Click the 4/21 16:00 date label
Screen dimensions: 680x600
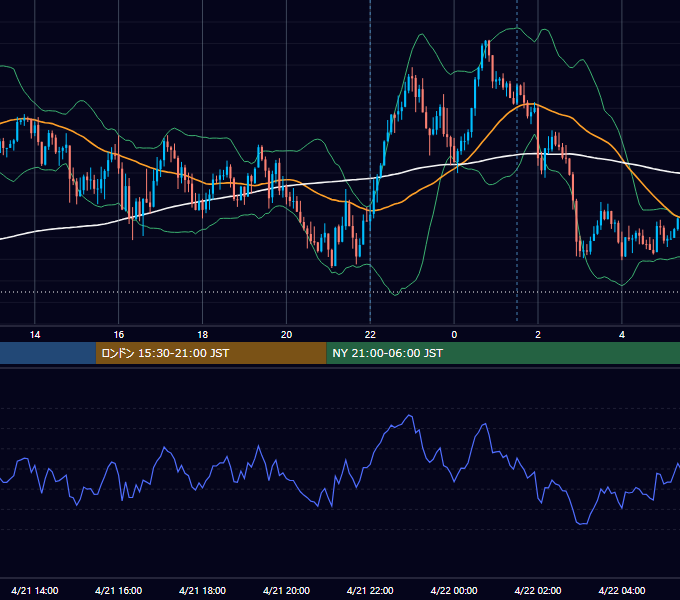click(x=118, y=590)
